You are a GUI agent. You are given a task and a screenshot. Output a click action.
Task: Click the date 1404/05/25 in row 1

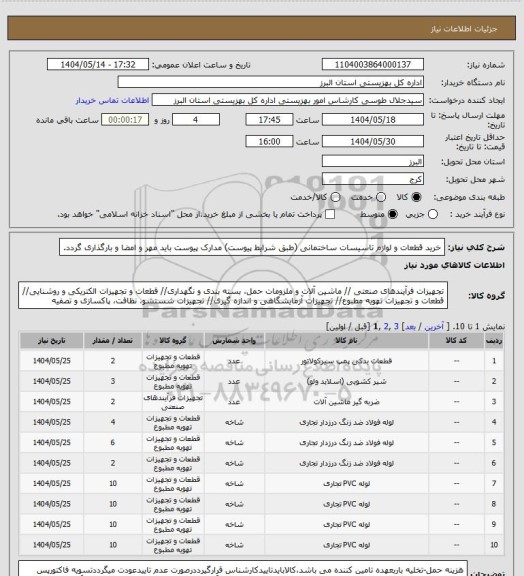[x=51, y=361]
